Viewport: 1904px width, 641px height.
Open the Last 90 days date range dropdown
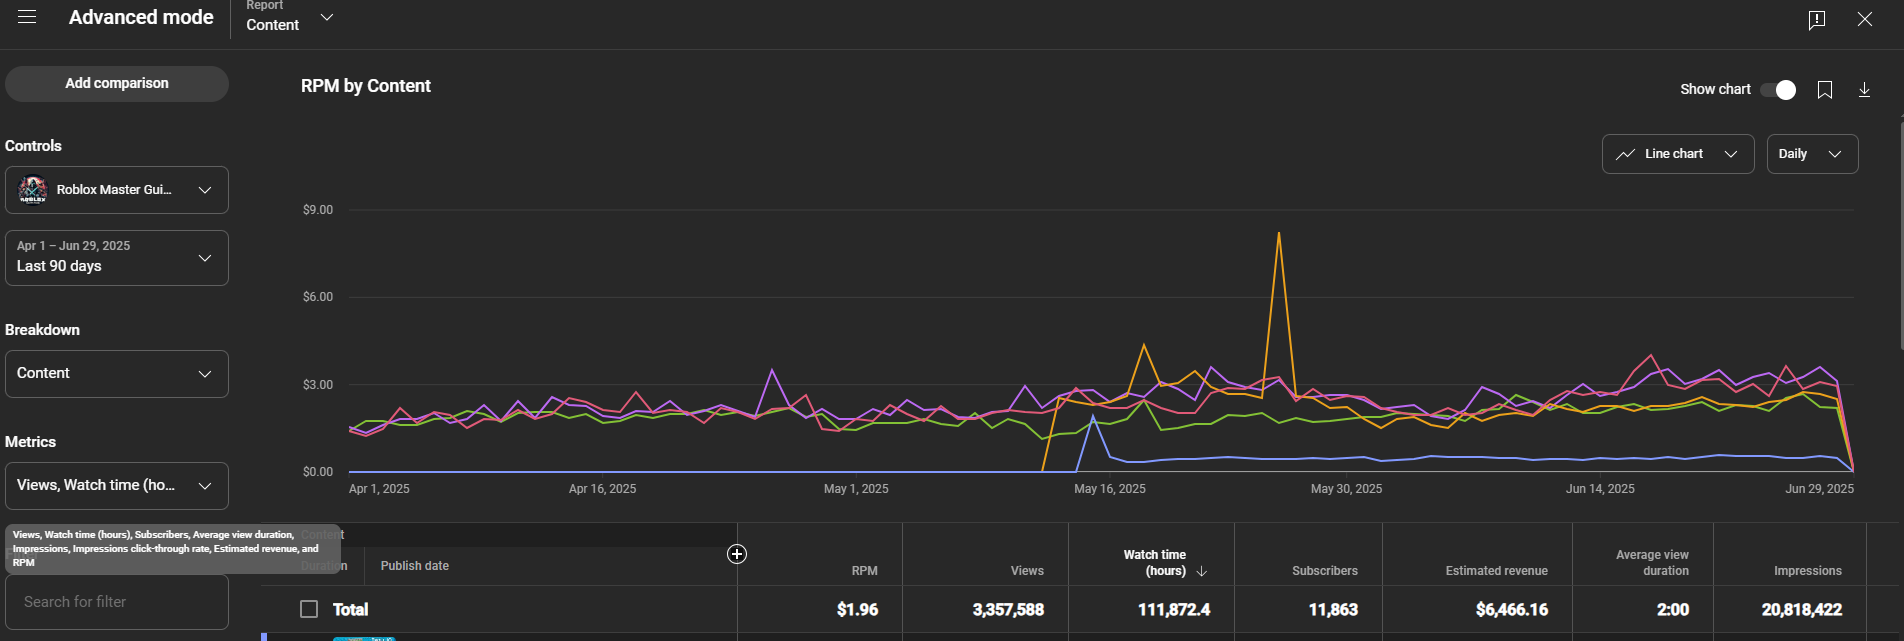[x=117, y=258]
